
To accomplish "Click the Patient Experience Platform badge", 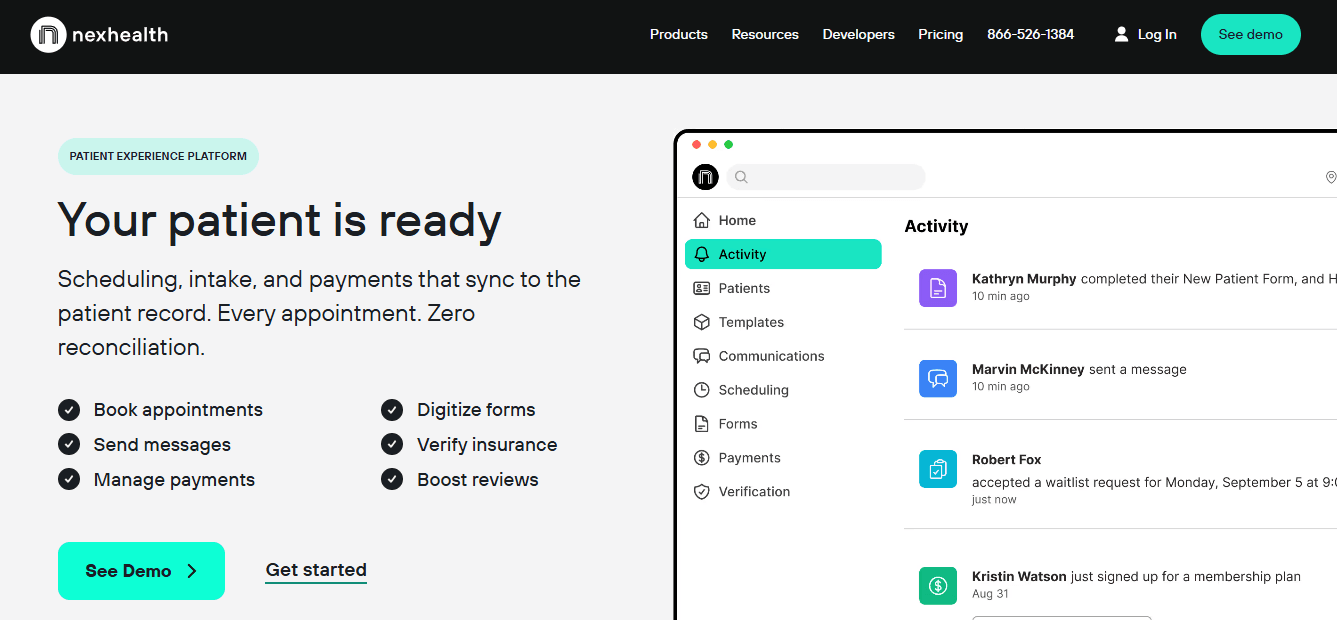I will tap(158, 156).
